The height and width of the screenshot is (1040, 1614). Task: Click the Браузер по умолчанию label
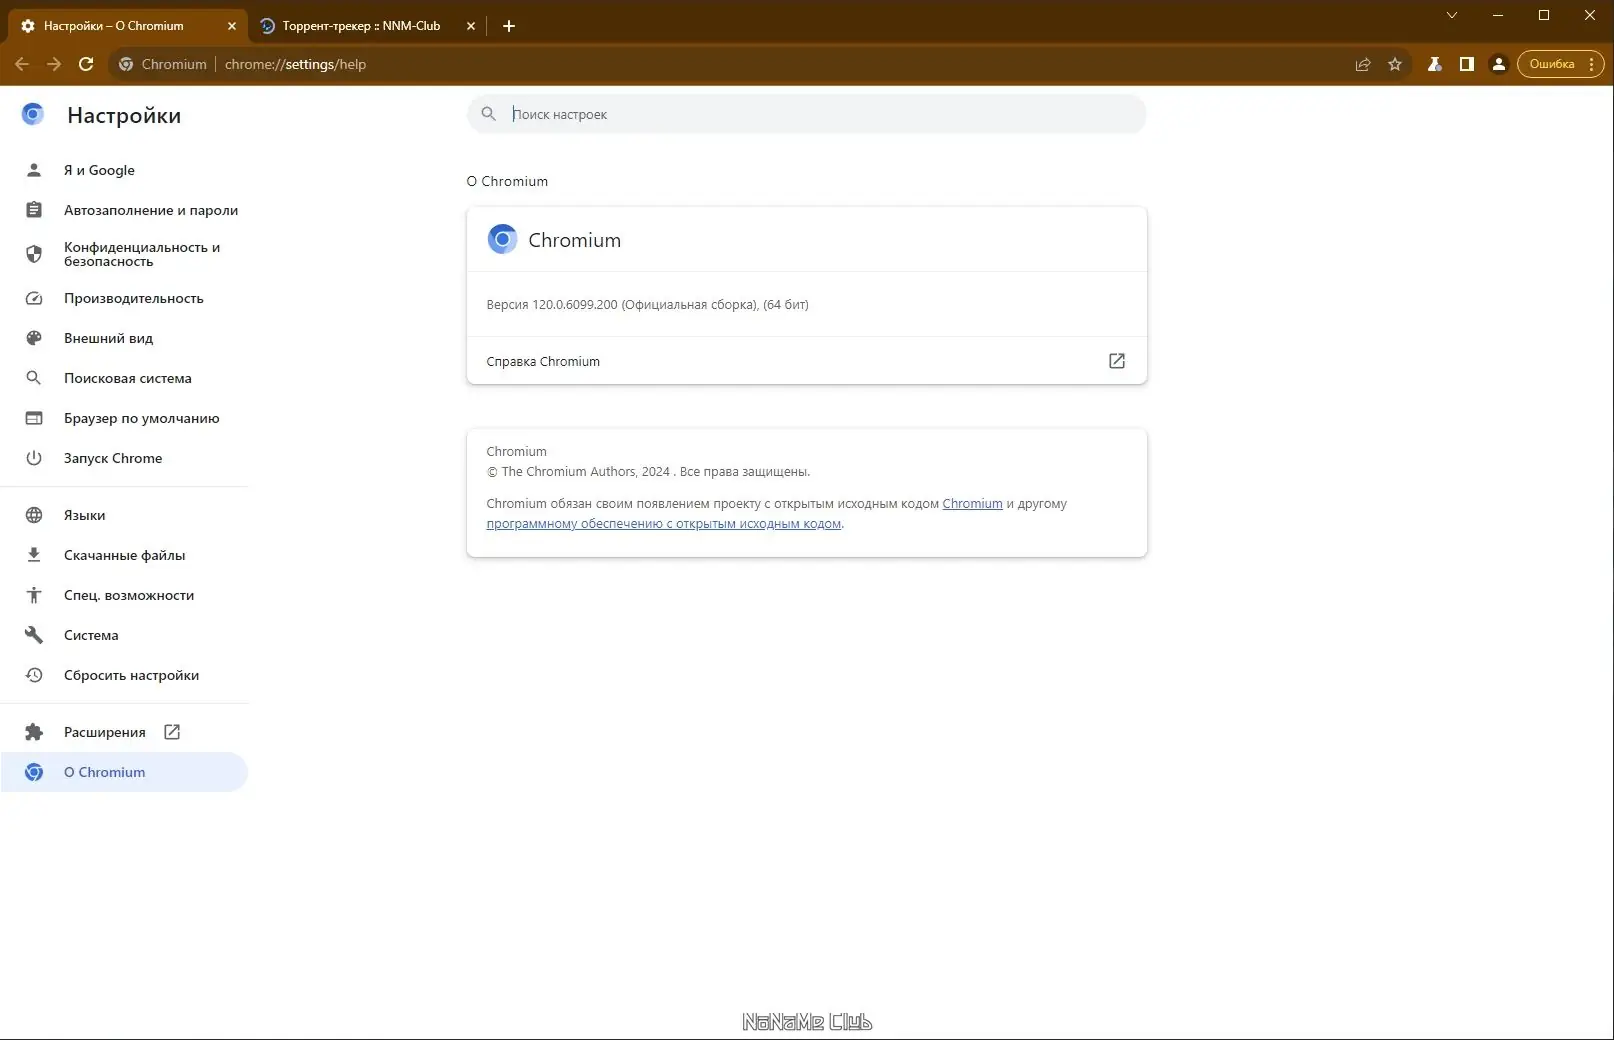[142, 418]
